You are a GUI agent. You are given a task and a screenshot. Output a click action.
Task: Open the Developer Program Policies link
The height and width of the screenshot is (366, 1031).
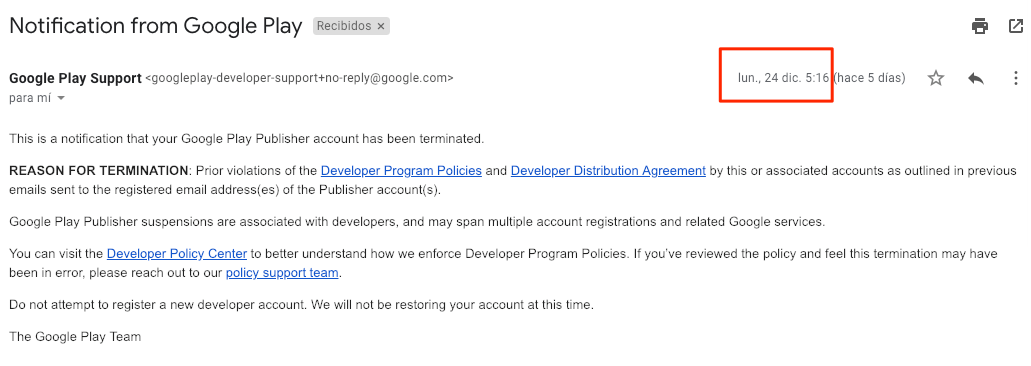[401, 171]
